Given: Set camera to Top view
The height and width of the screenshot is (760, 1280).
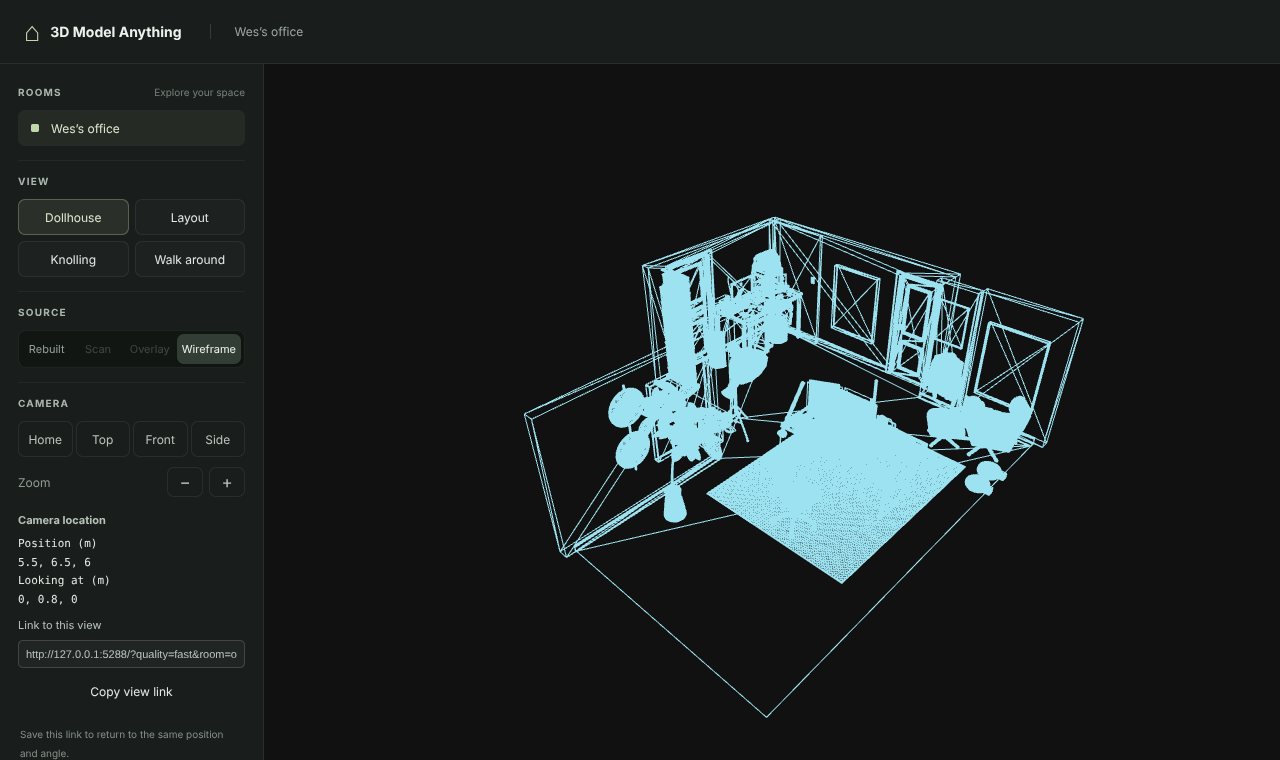Looking at the screenshot, I should (103, 439).
